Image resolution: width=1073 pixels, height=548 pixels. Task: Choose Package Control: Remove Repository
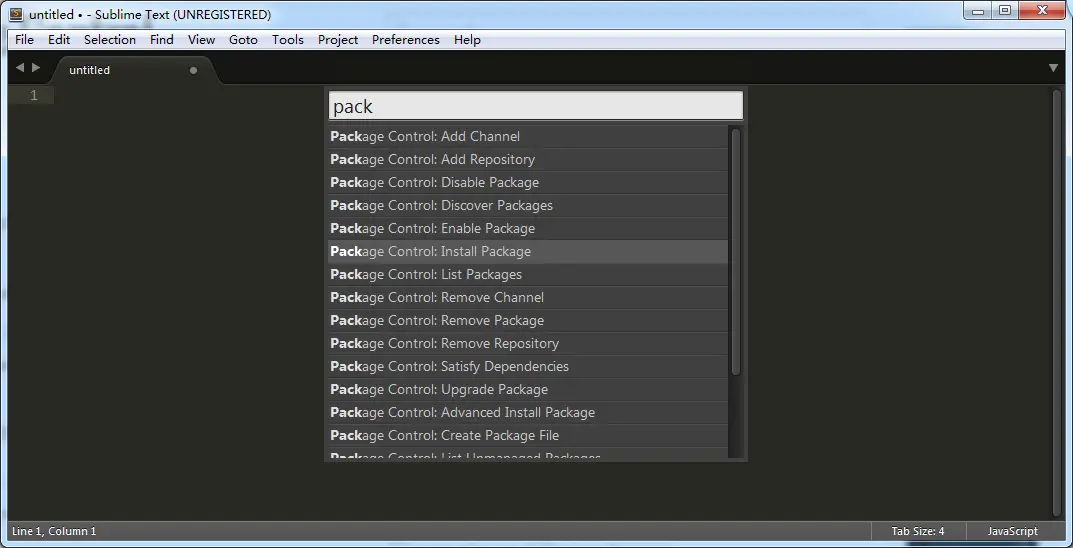(528, 343)
